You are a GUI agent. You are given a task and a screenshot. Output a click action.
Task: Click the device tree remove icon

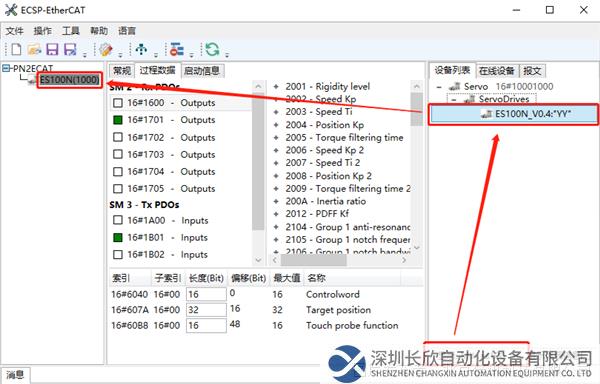point(177,50)
